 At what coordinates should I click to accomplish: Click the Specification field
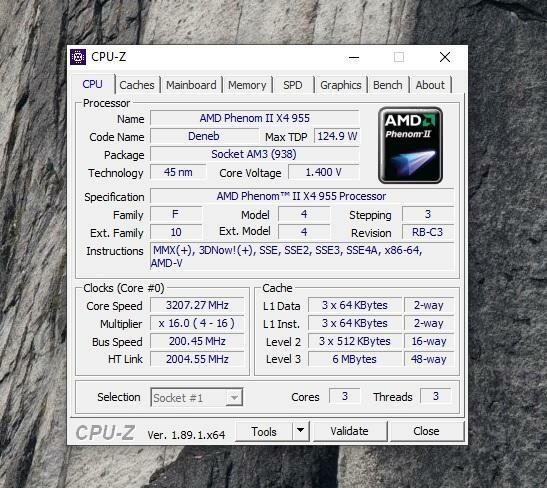pyautogui.click(x=302, y=196)
